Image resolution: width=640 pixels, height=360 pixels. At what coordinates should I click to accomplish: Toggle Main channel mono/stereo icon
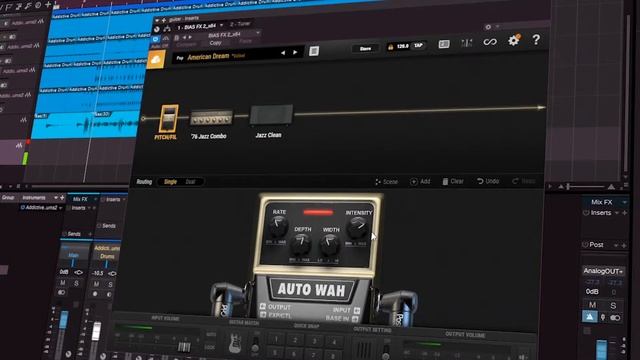tap(61, 293)
